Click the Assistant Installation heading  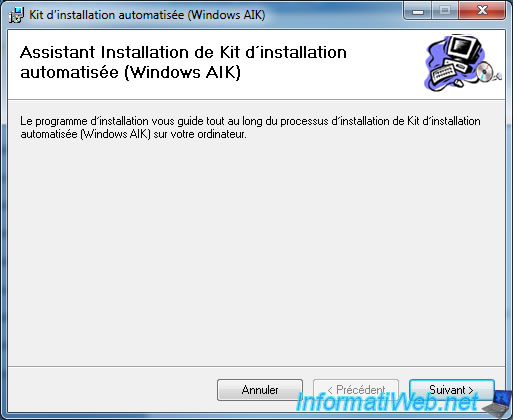pos(183,62)
